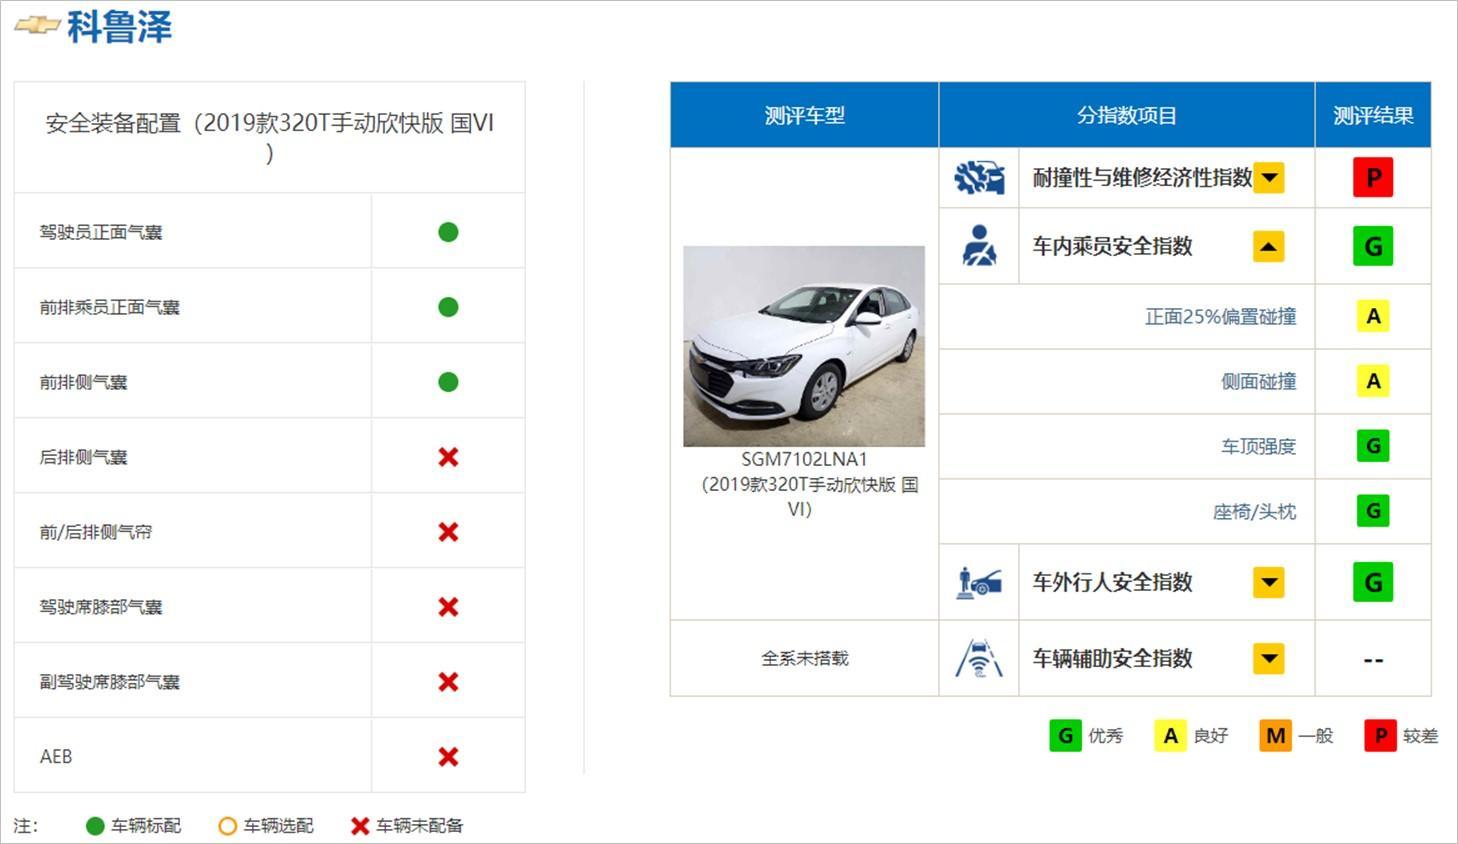Open the white Chevrolet car photo

pyautogui.click(x=804, y=346)
